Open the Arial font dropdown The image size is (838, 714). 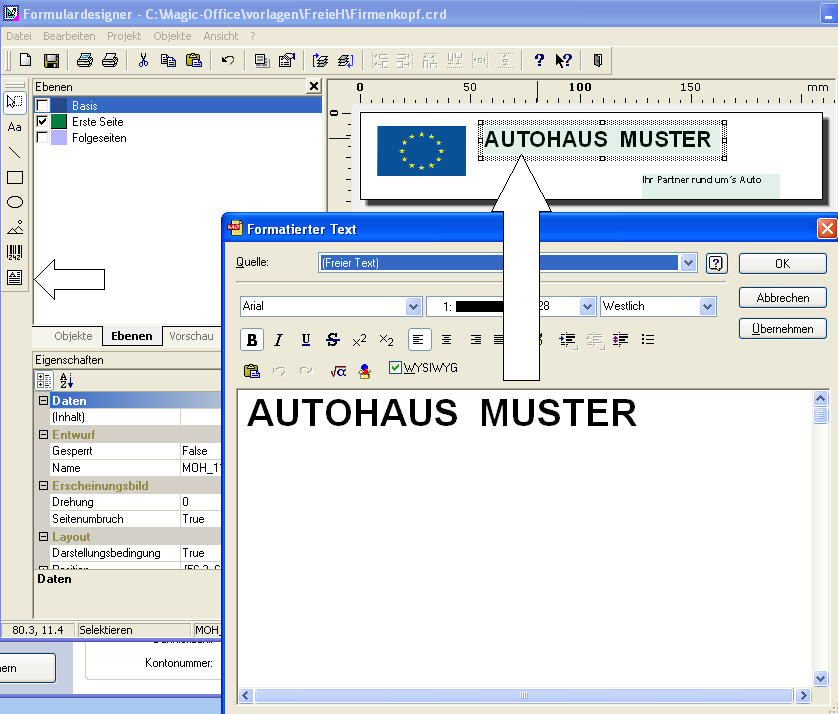[413, 306]
